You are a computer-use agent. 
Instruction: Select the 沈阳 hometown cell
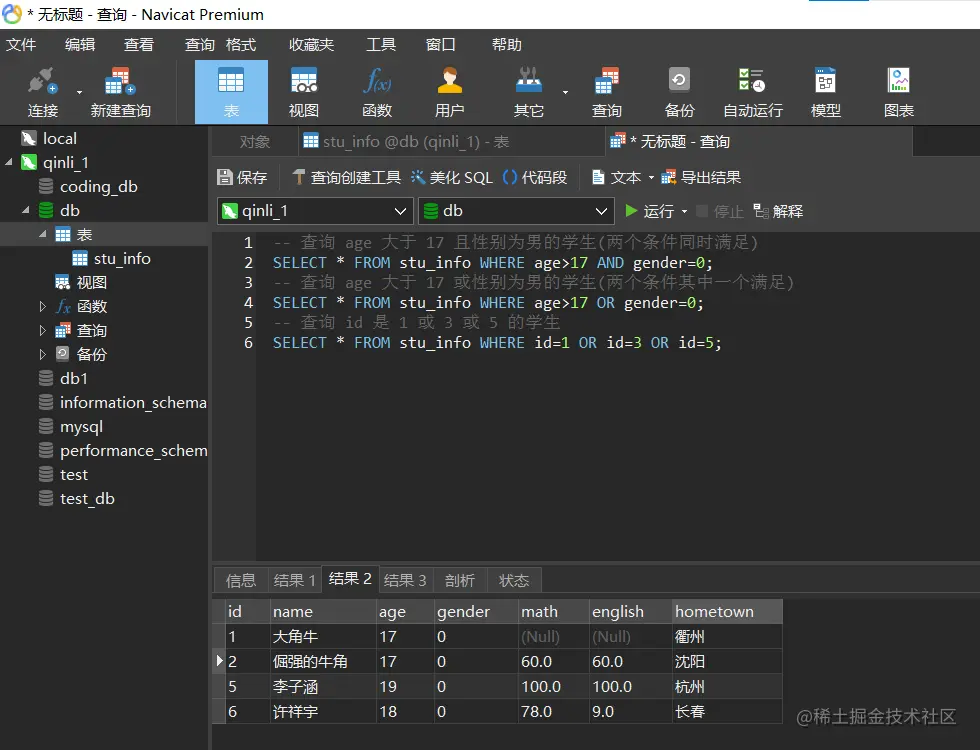pos(727,662)
